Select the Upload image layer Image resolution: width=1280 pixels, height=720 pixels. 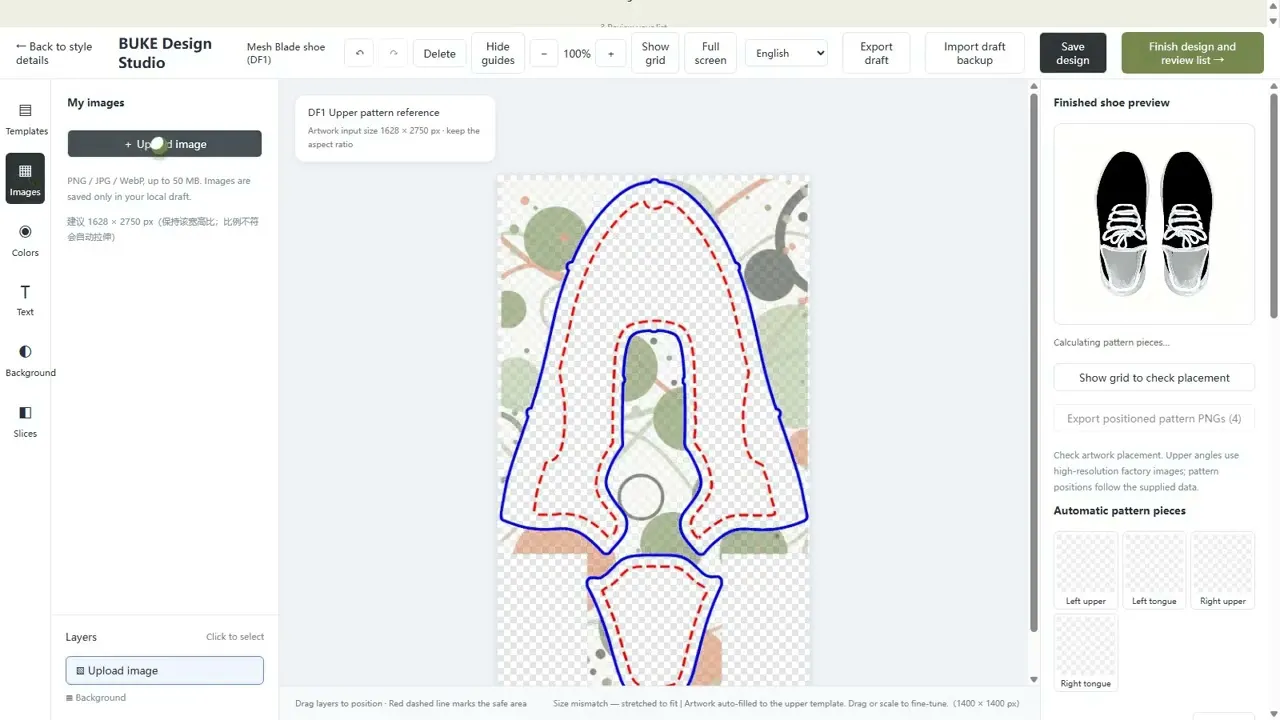coord(165,671)
